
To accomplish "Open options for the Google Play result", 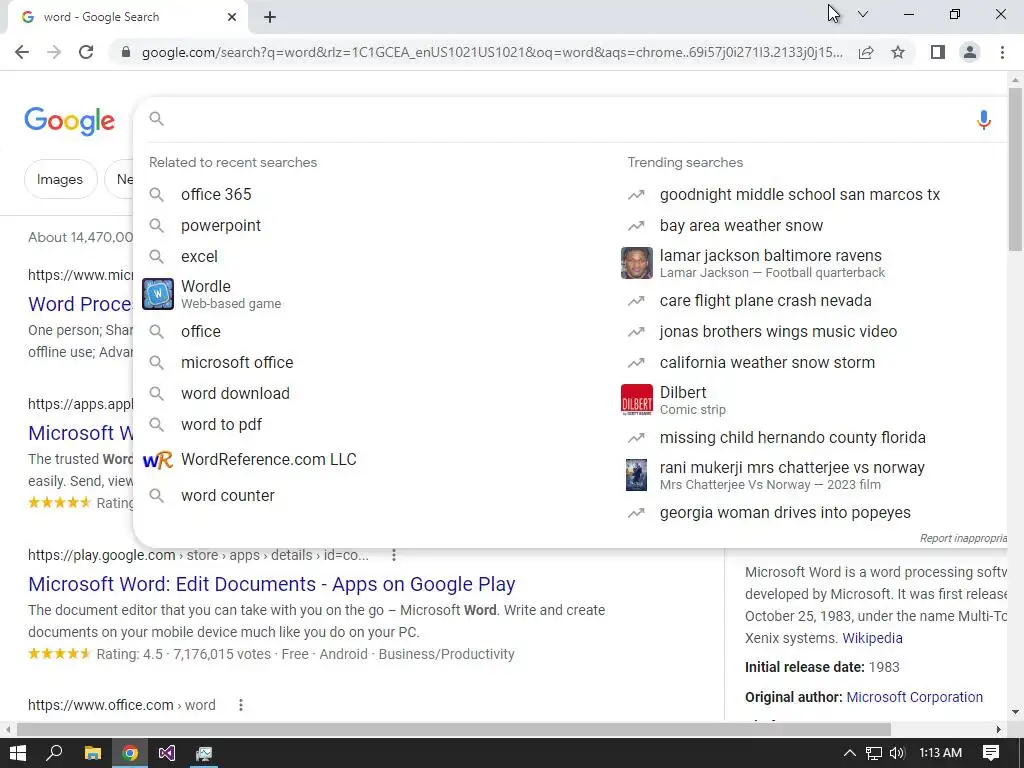I will click(393, 555).
